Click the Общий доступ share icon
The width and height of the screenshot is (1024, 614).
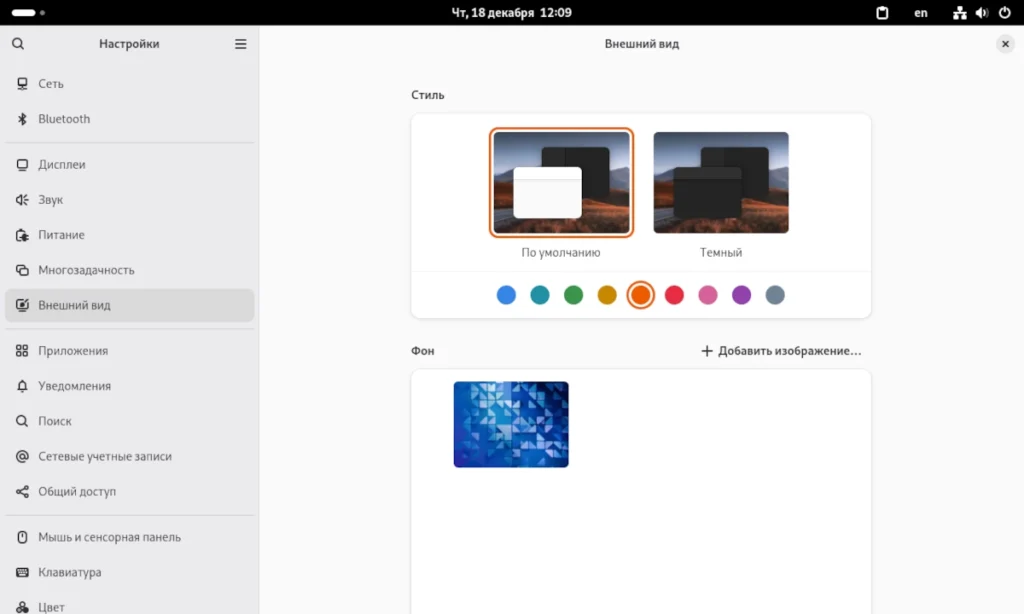pos(22,492)
